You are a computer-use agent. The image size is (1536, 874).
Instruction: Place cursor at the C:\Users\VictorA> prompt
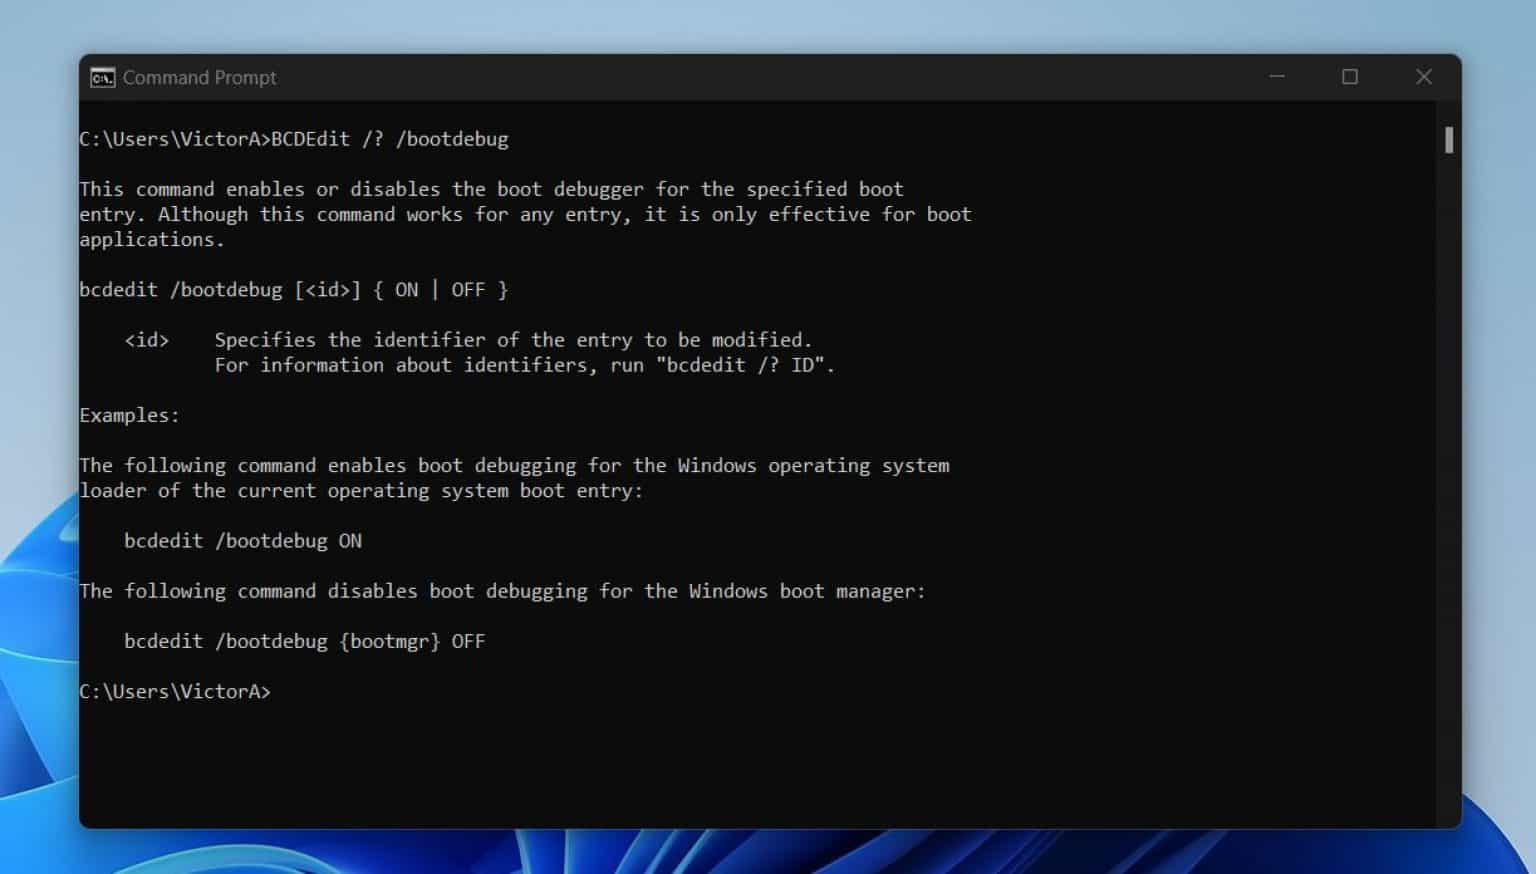pyautogui.click(x=280, y=691)
